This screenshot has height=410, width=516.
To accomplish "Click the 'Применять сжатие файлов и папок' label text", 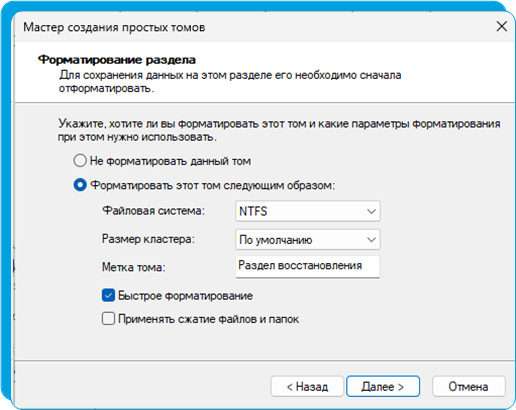I will (208, 319).
